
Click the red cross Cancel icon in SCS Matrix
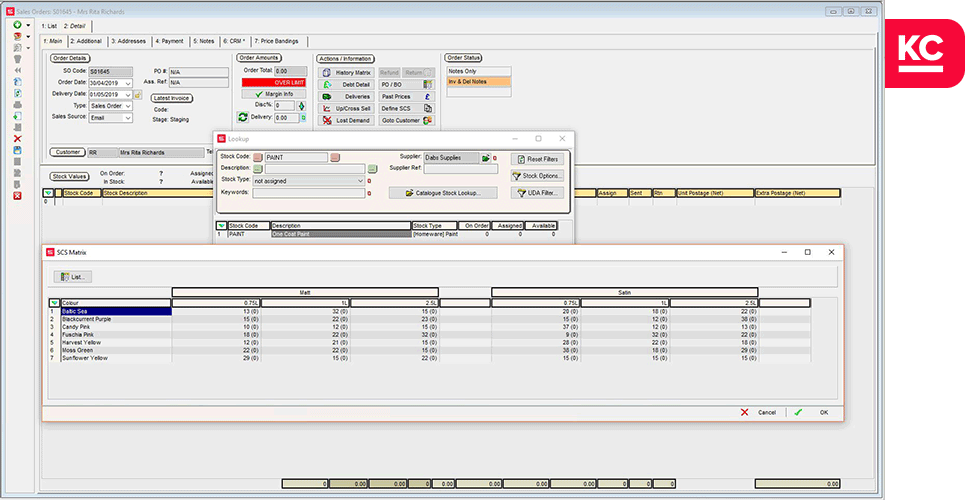[745, 413]
